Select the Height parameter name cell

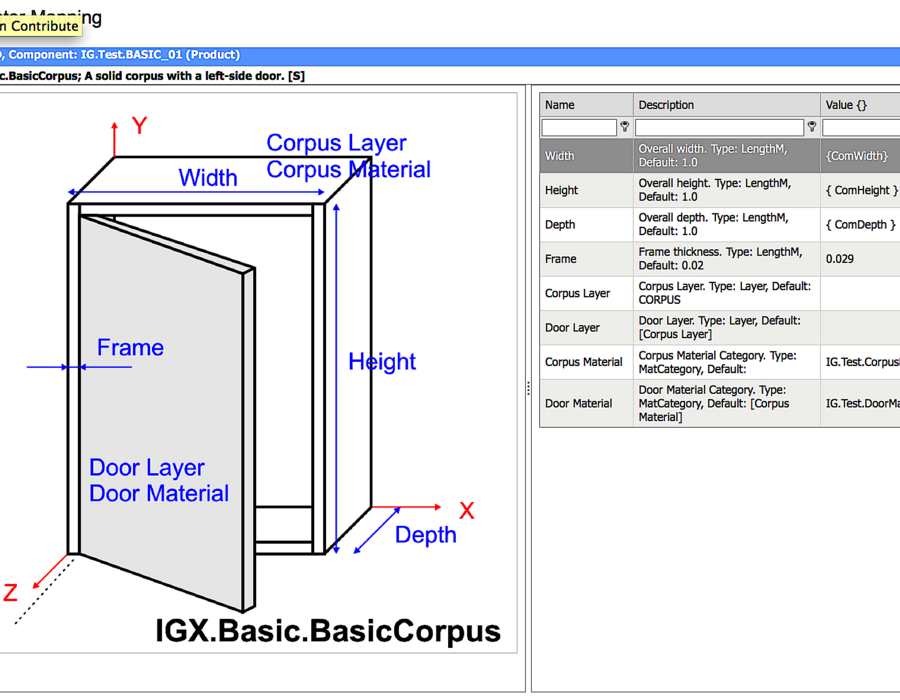point(586,190)
